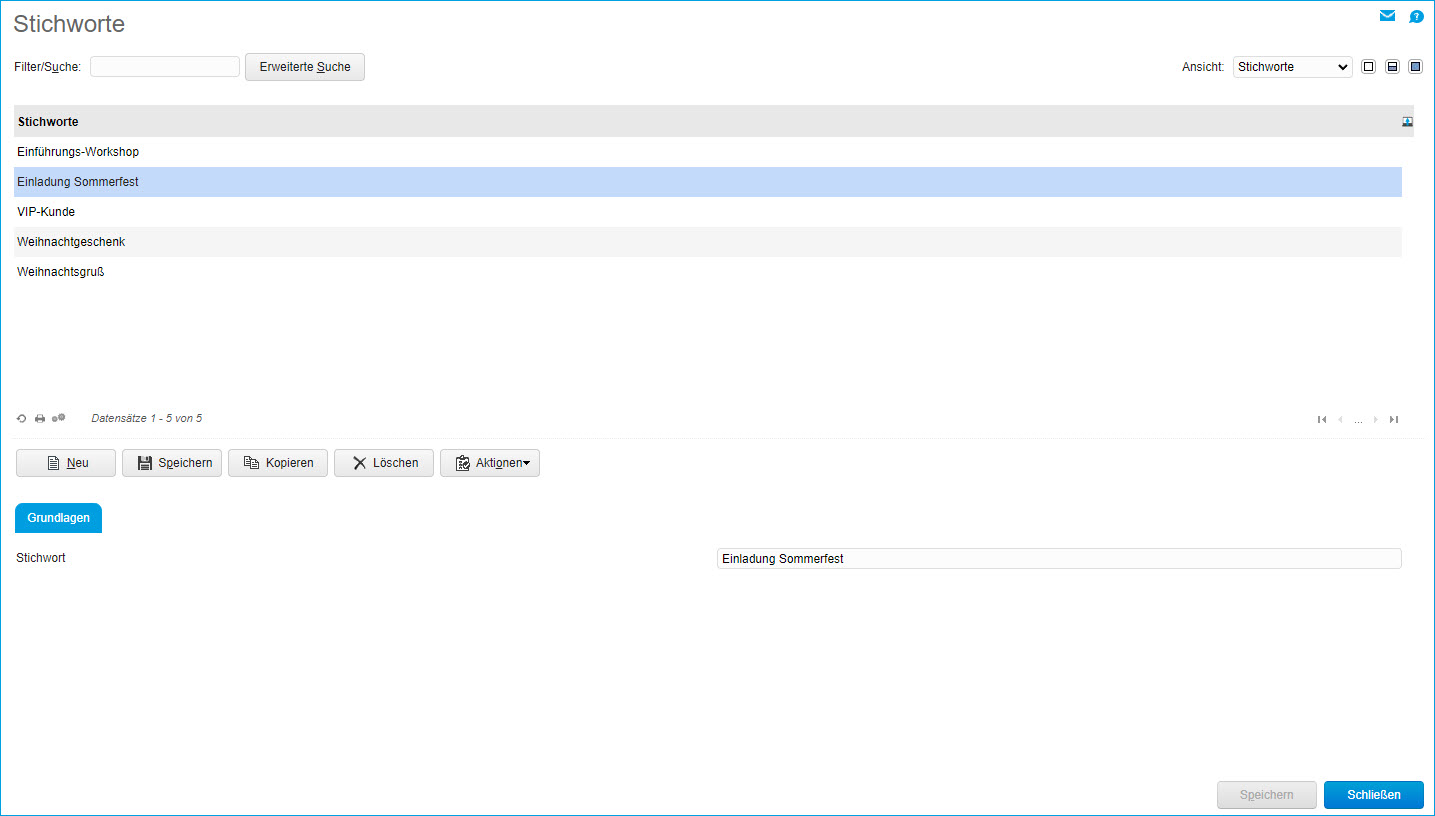Go to previous page of records

1340,420
